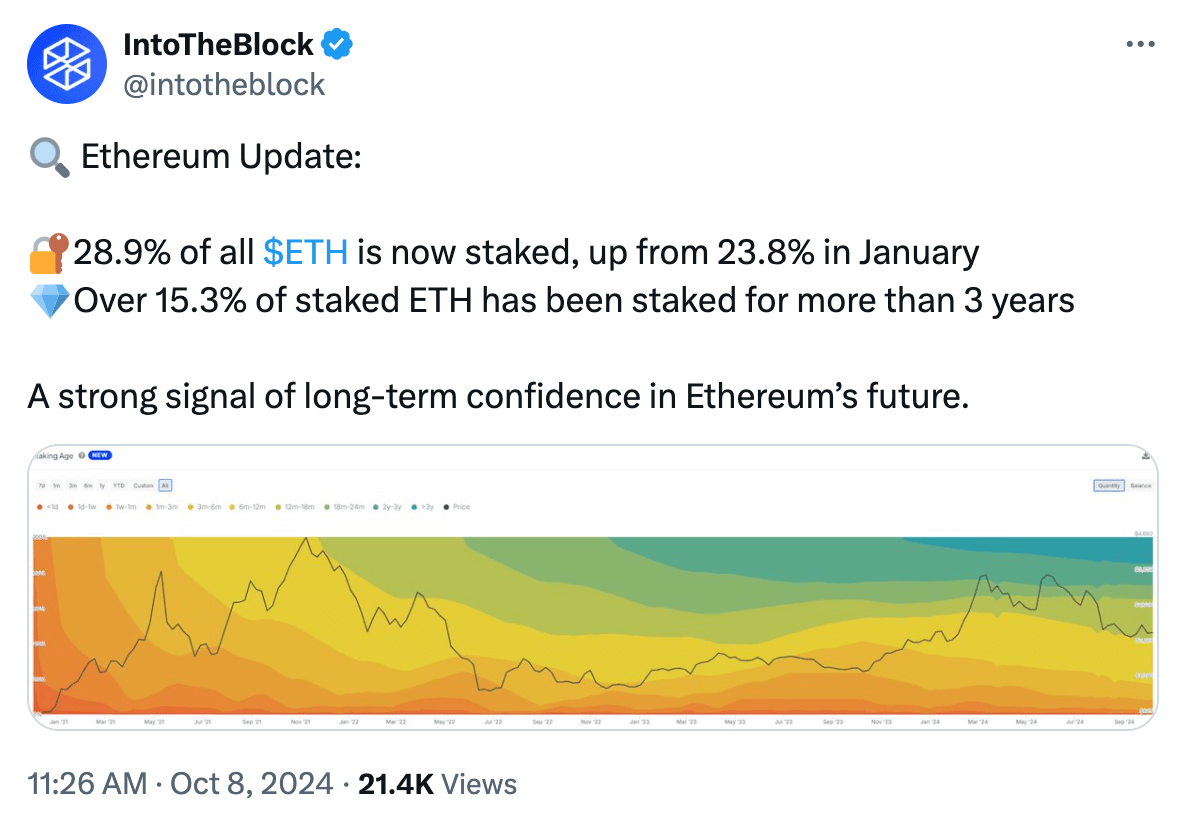
Task: Toggle the 2y-3y staking series
Action: (376, 508)
